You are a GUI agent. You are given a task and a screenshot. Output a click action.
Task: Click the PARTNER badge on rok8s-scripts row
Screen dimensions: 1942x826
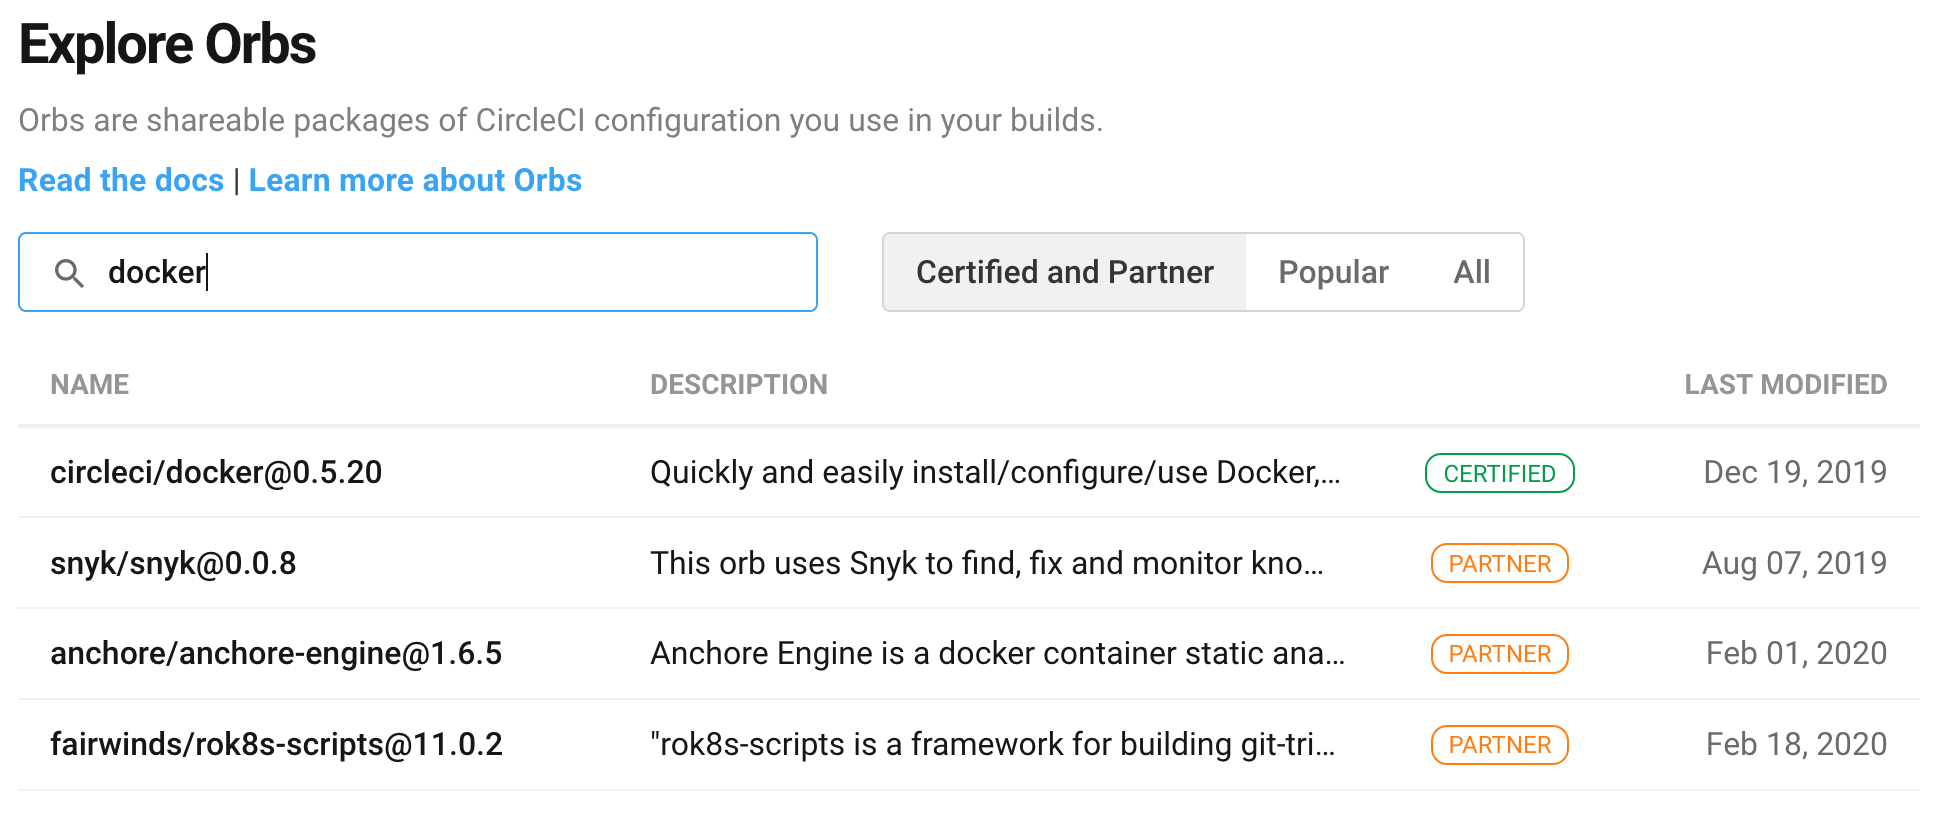coord(1499,745)
